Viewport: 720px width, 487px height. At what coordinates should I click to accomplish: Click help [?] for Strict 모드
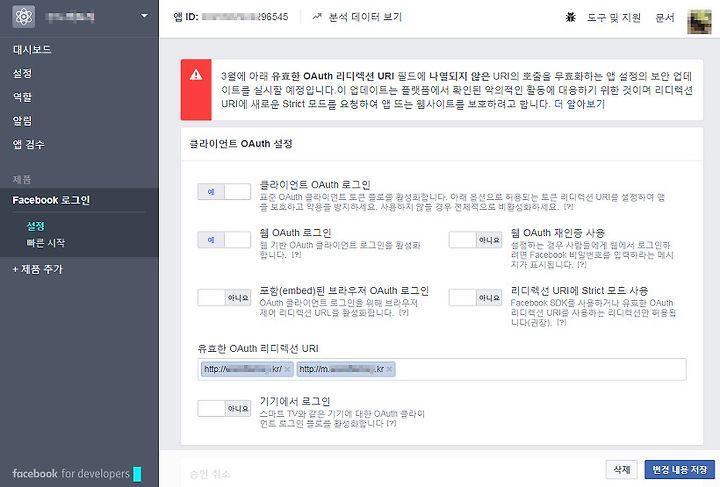562,323
